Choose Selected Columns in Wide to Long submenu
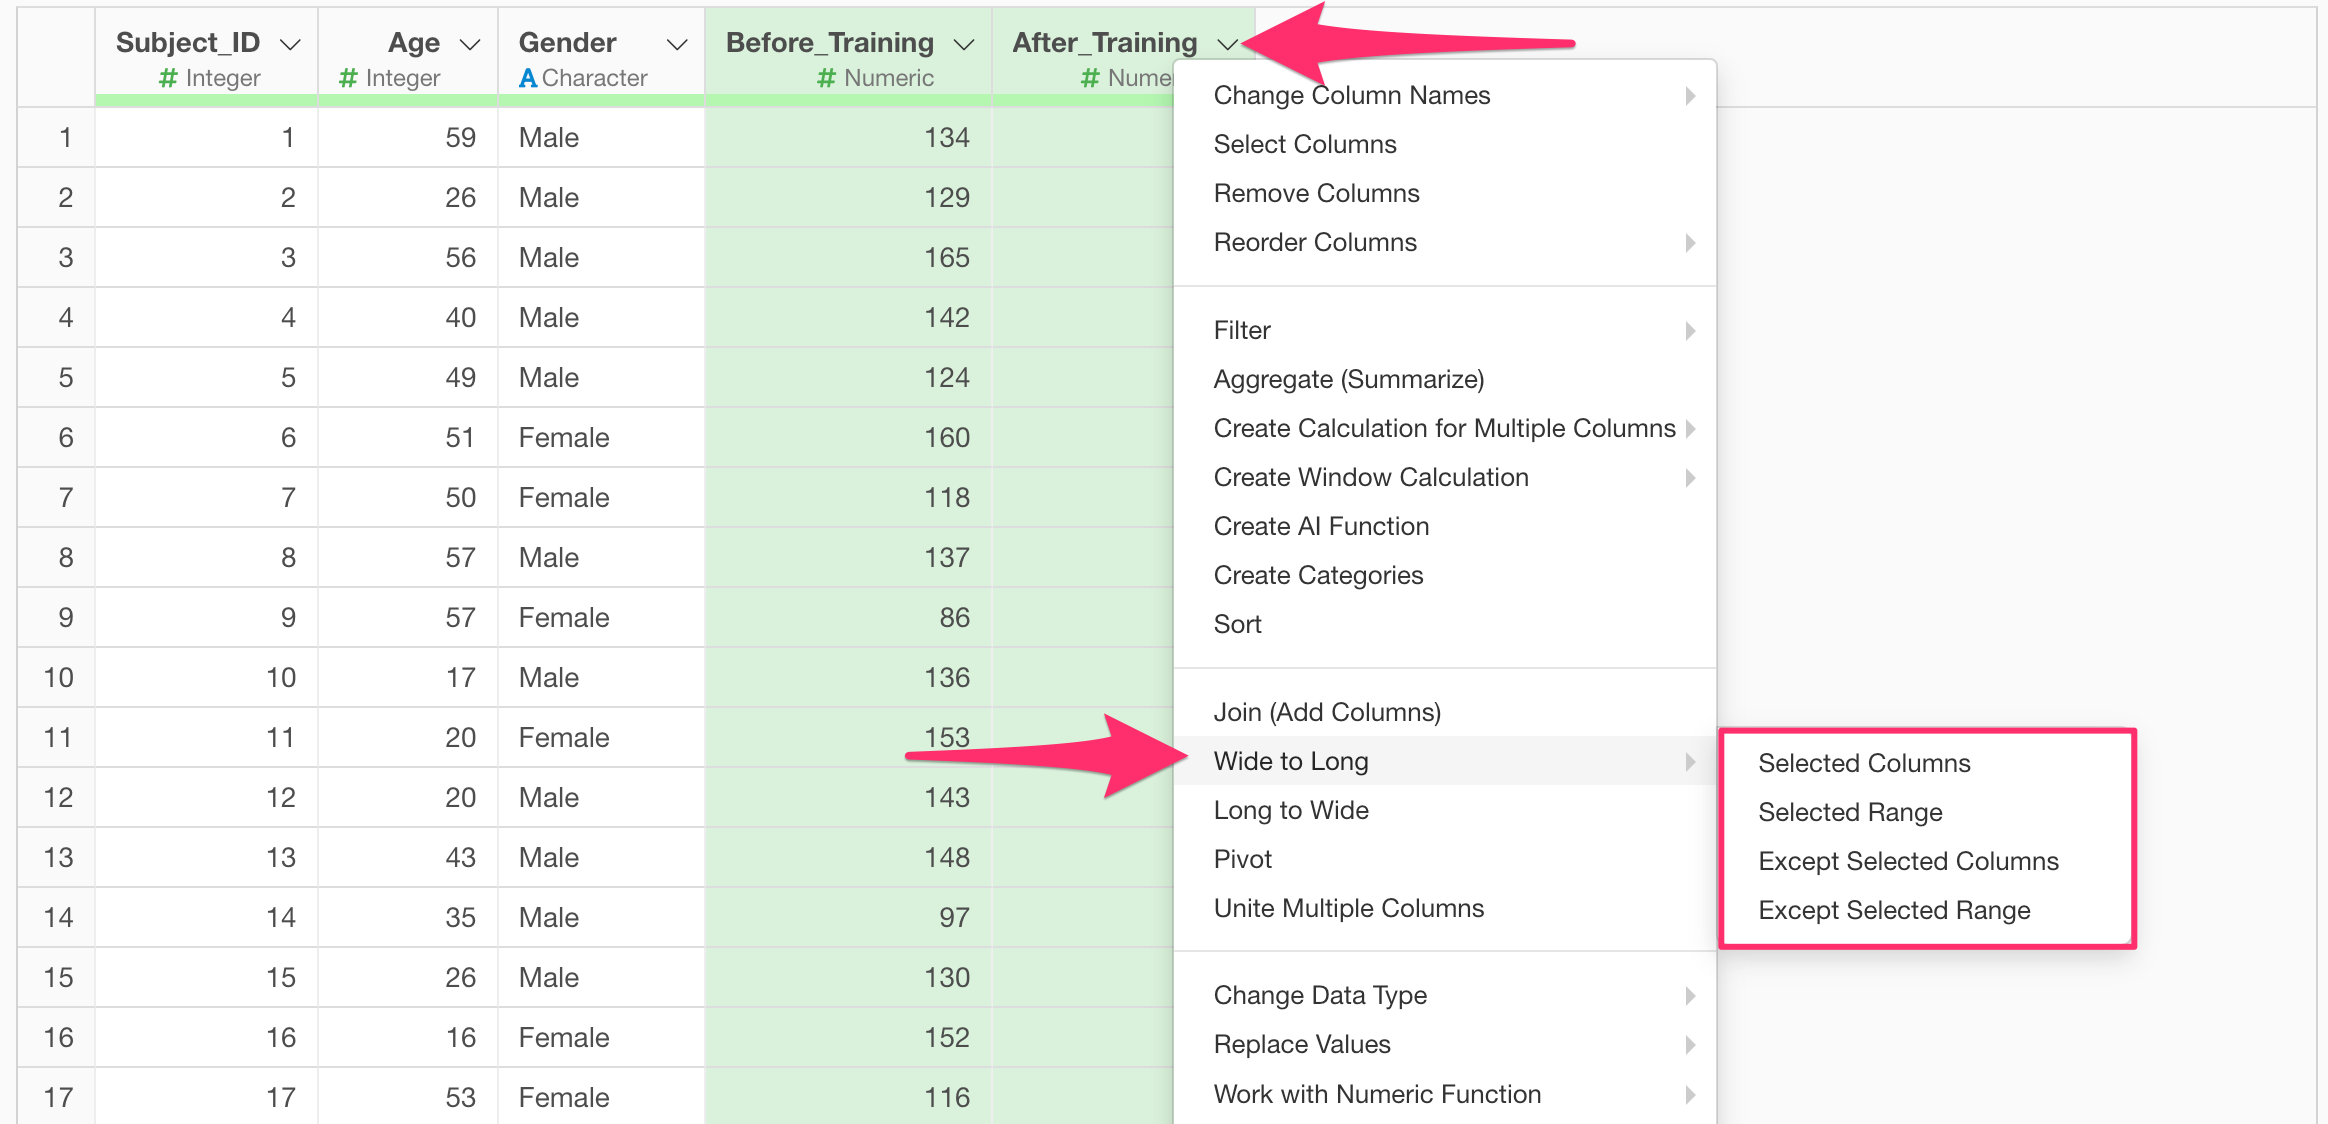The width and height of the screenshot is (2328, 1124). point(1864,763)
